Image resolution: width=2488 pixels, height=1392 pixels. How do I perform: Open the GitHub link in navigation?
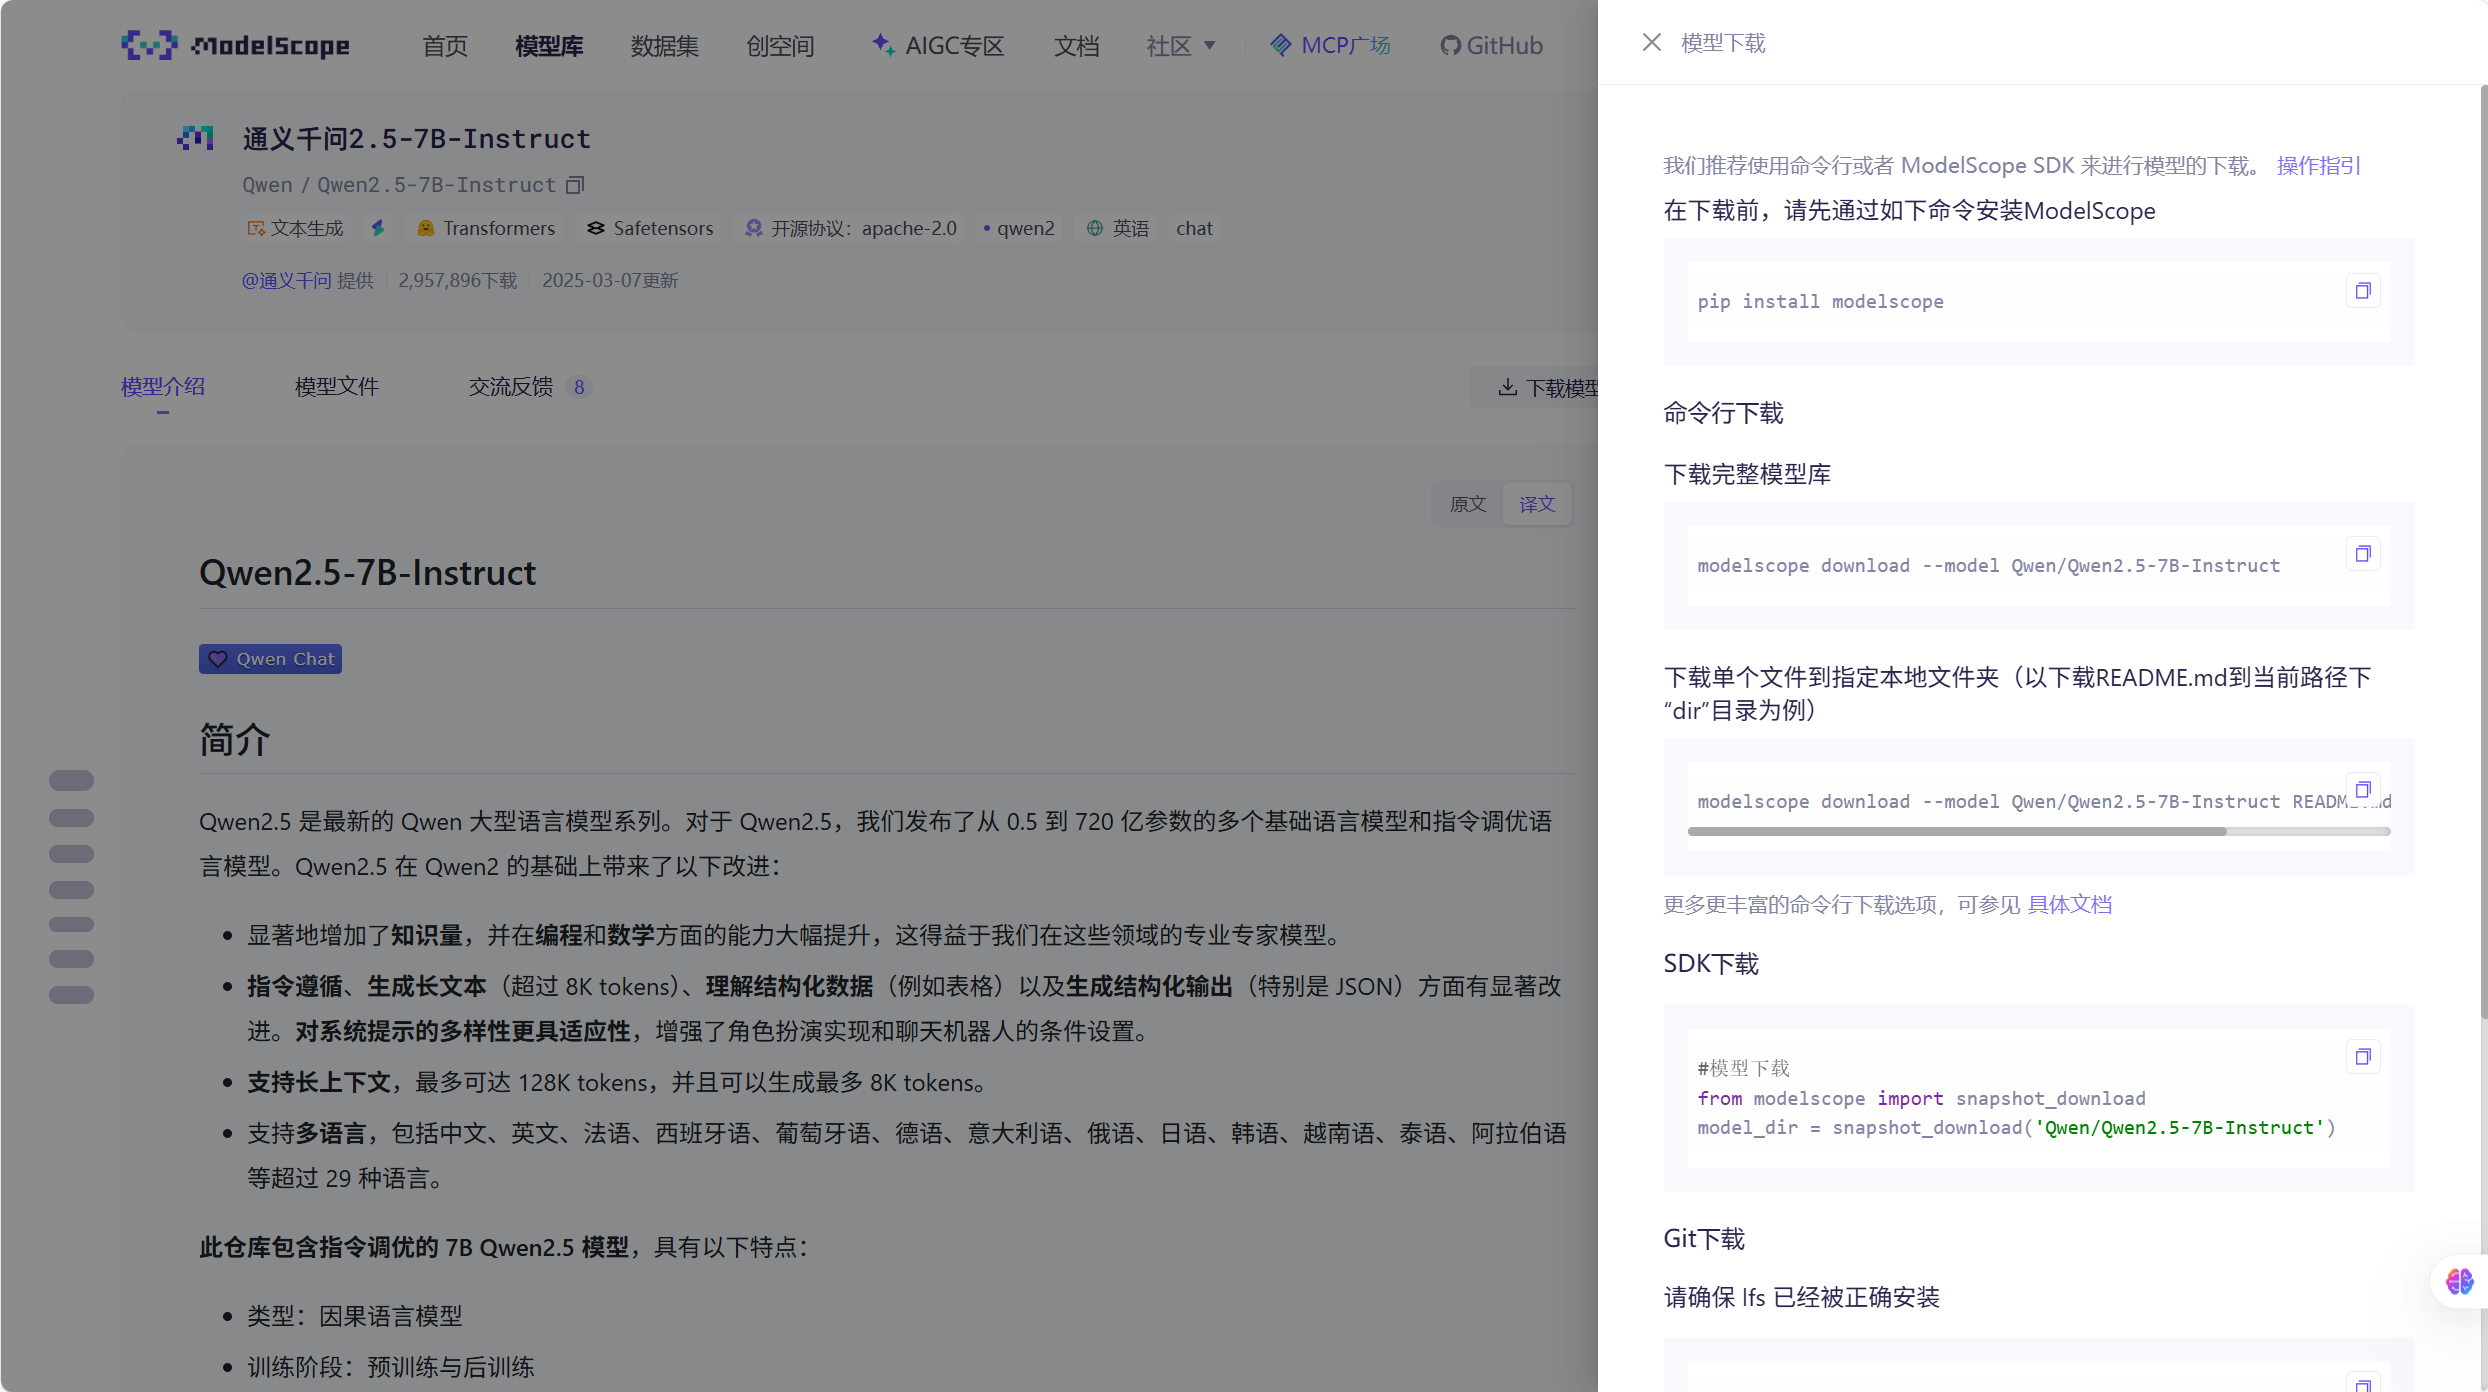pyautogui.click(x=1491, y=45)
